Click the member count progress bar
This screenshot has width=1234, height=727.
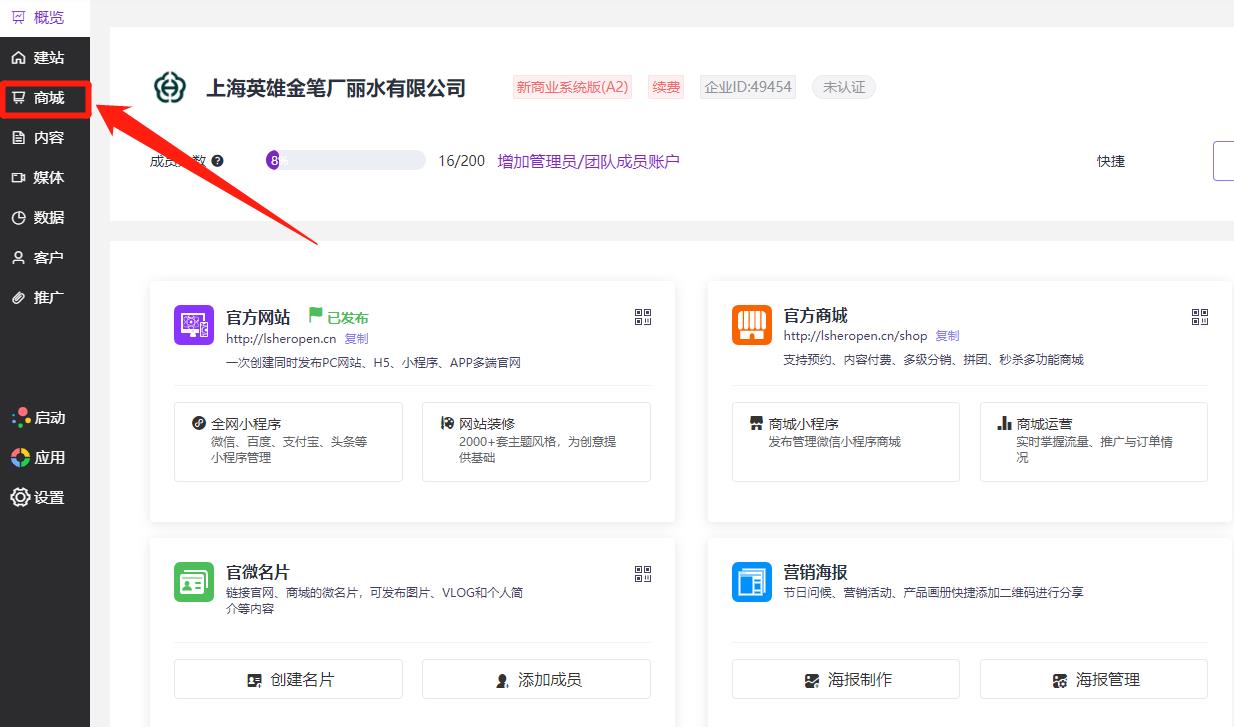click(345, 159)
